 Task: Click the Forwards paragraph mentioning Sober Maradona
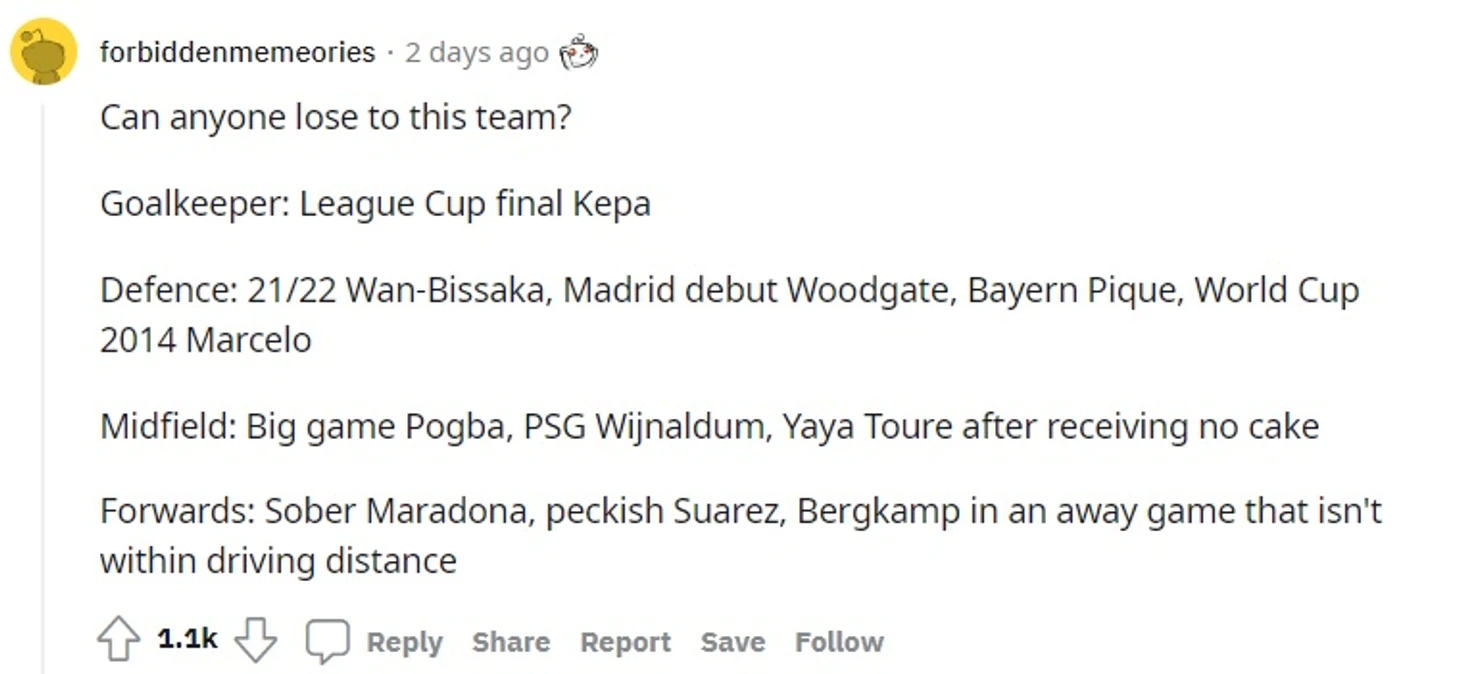740,536
